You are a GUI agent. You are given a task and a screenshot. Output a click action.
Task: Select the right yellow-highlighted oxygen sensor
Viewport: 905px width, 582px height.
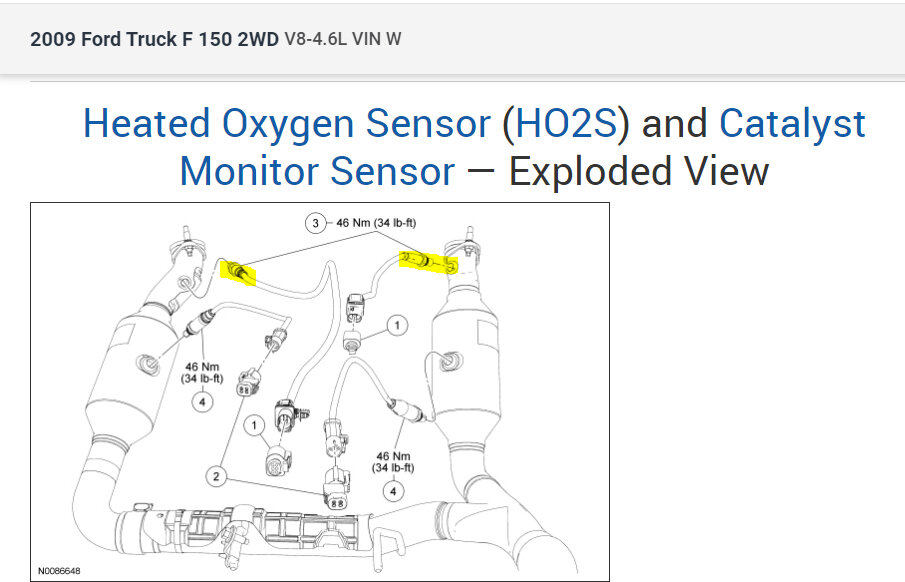point(429,262)
